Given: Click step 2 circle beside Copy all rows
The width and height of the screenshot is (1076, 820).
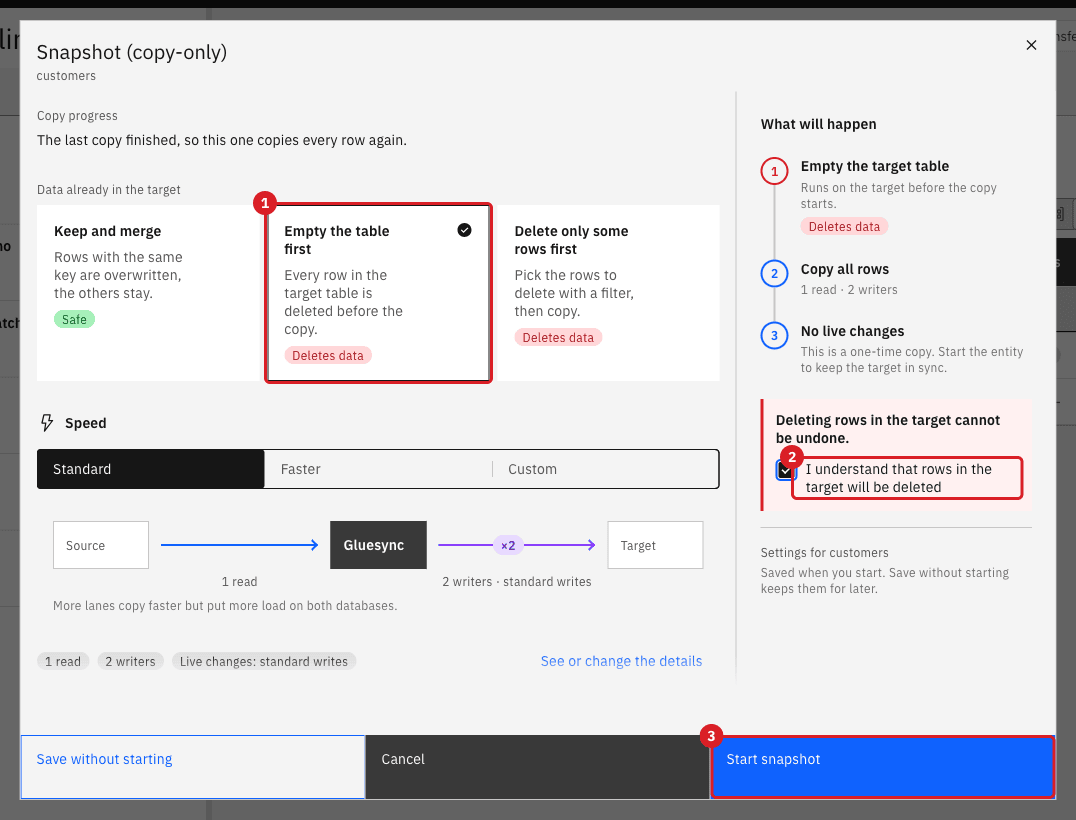Looking at the screenshot, I should (x=774, y=274).
